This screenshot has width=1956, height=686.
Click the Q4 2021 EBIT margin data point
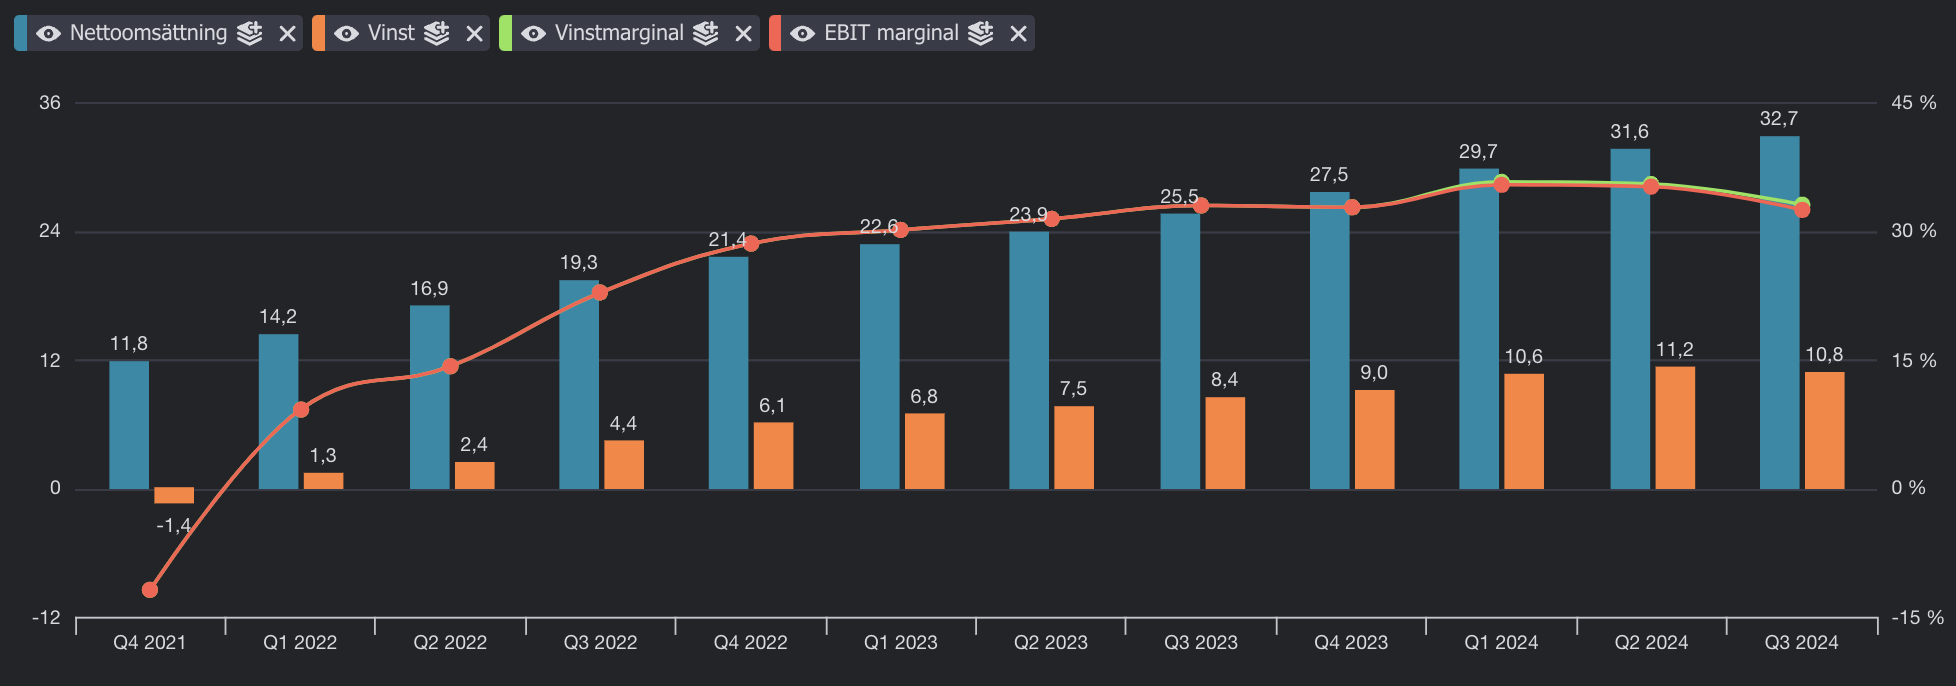(x=150, y=590)
